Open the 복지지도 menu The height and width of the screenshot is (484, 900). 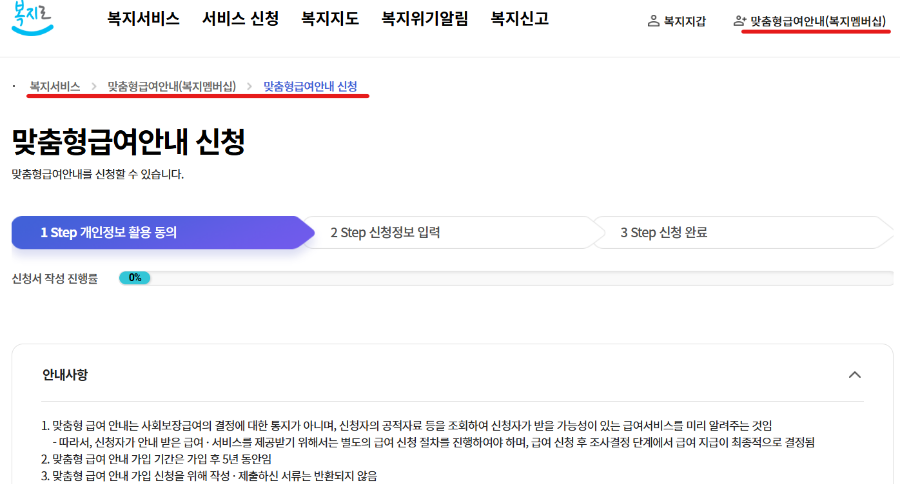click(329, 19)
